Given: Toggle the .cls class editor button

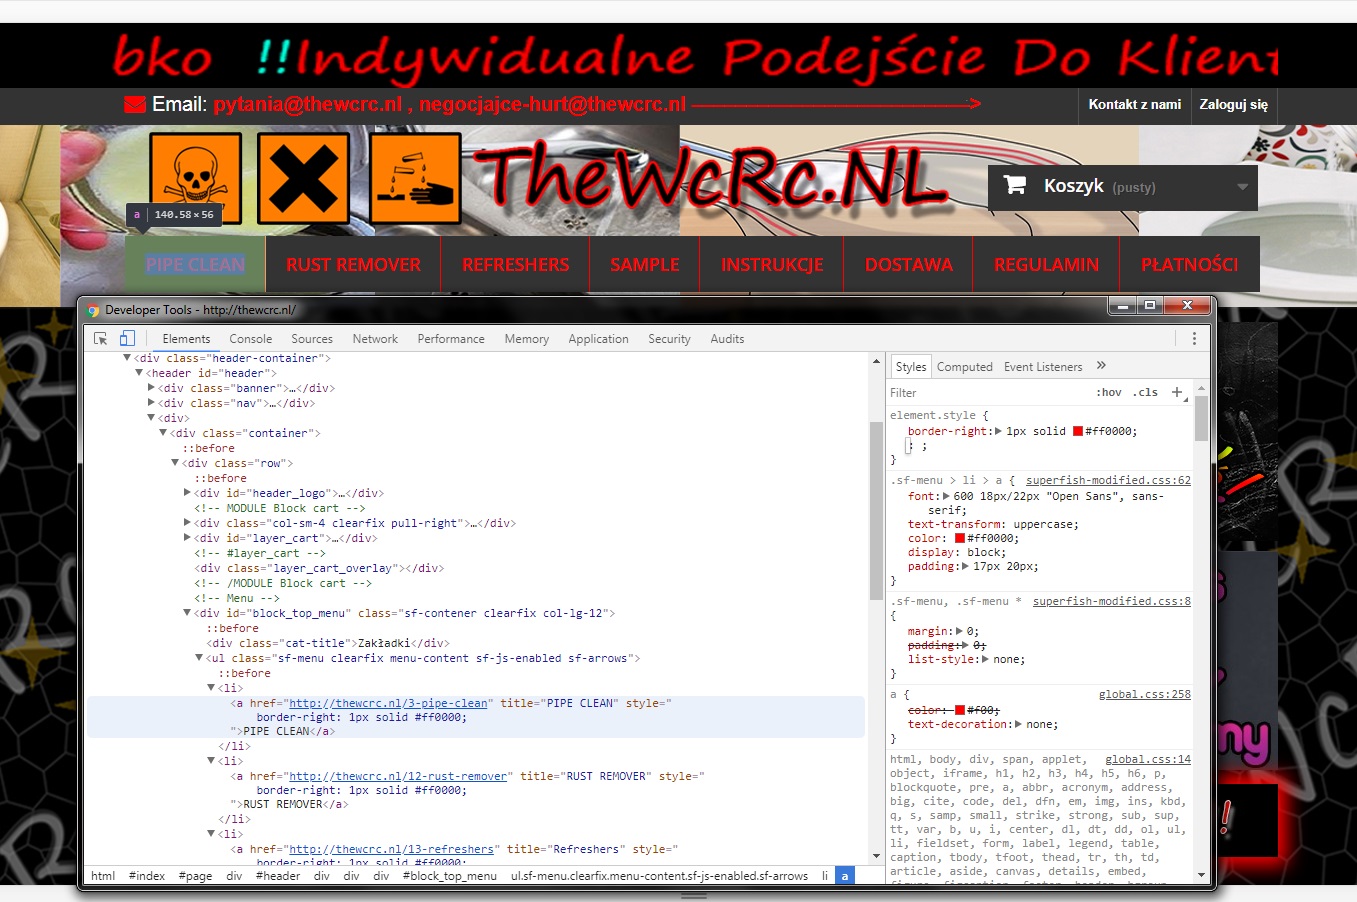Looking at the screenshot, I should [1146, 393].
